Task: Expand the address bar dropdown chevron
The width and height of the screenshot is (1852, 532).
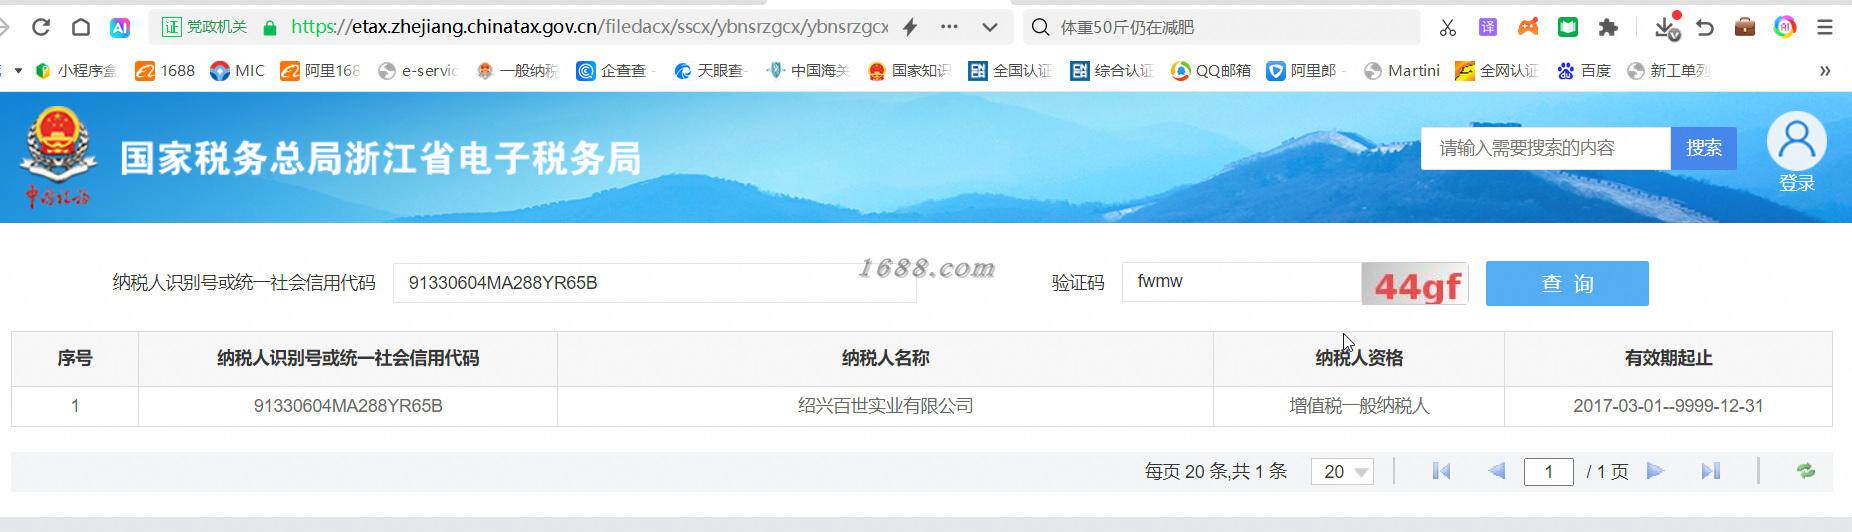Action: click(990, 27)
